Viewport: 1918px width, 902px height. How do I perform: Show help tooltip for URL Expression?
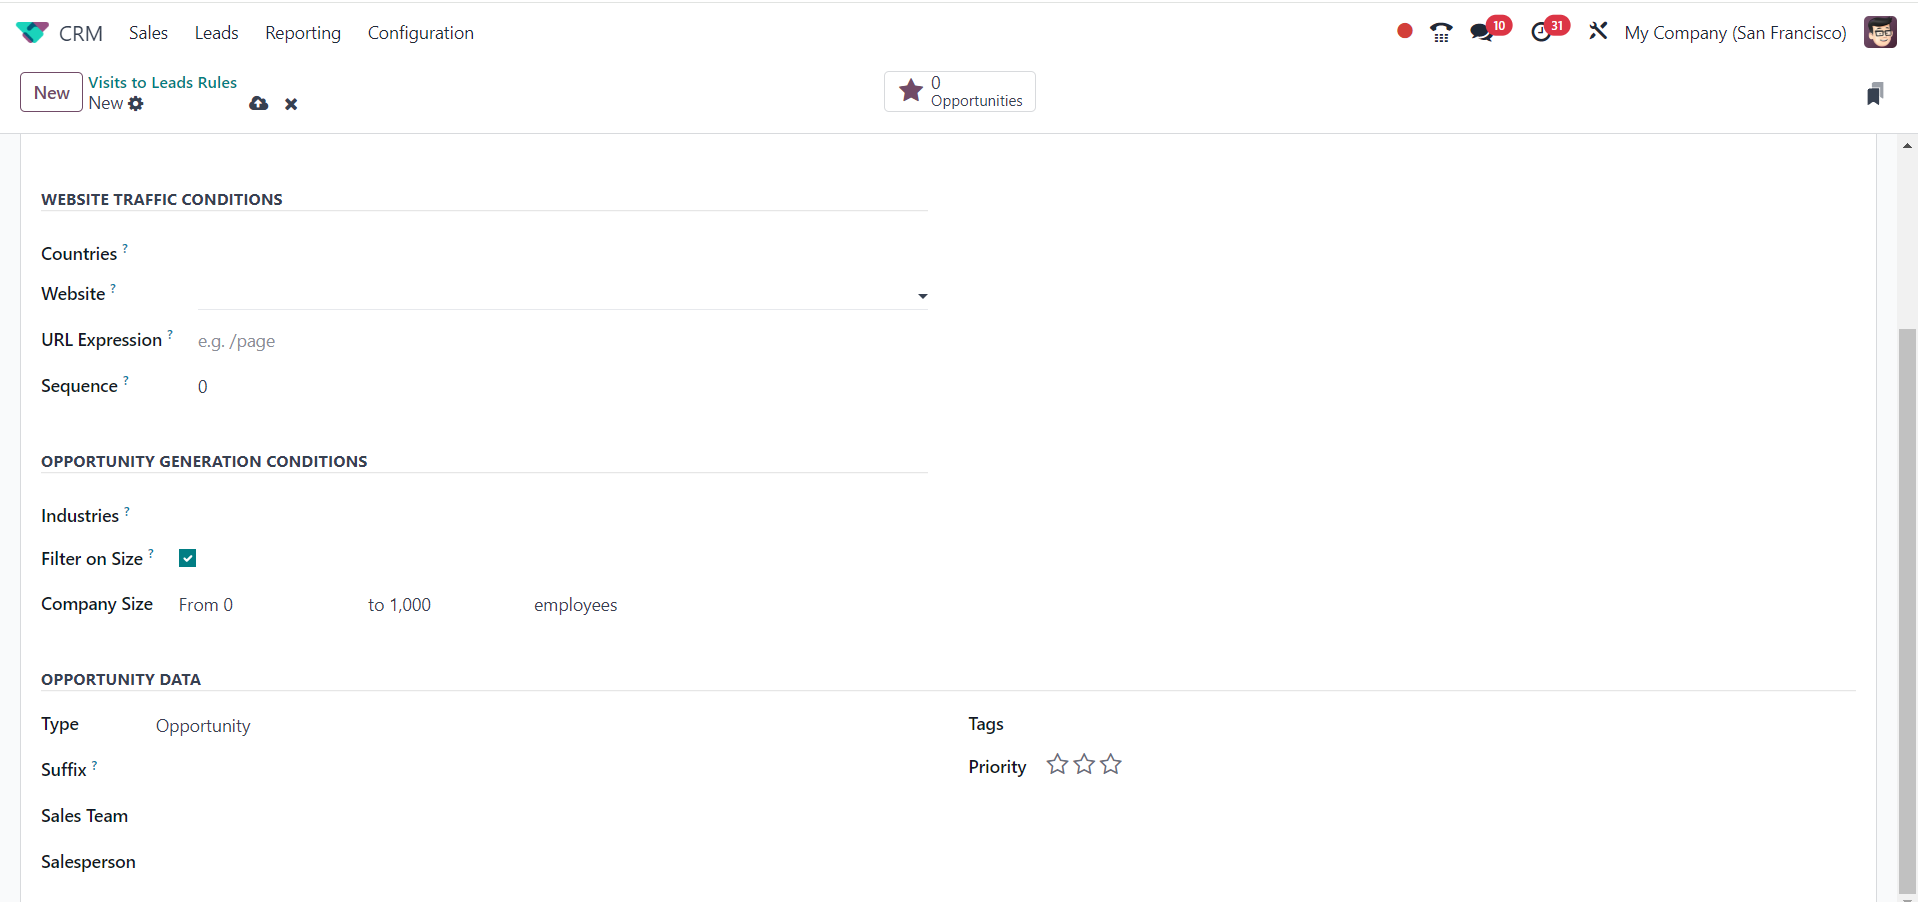(170, 334)
